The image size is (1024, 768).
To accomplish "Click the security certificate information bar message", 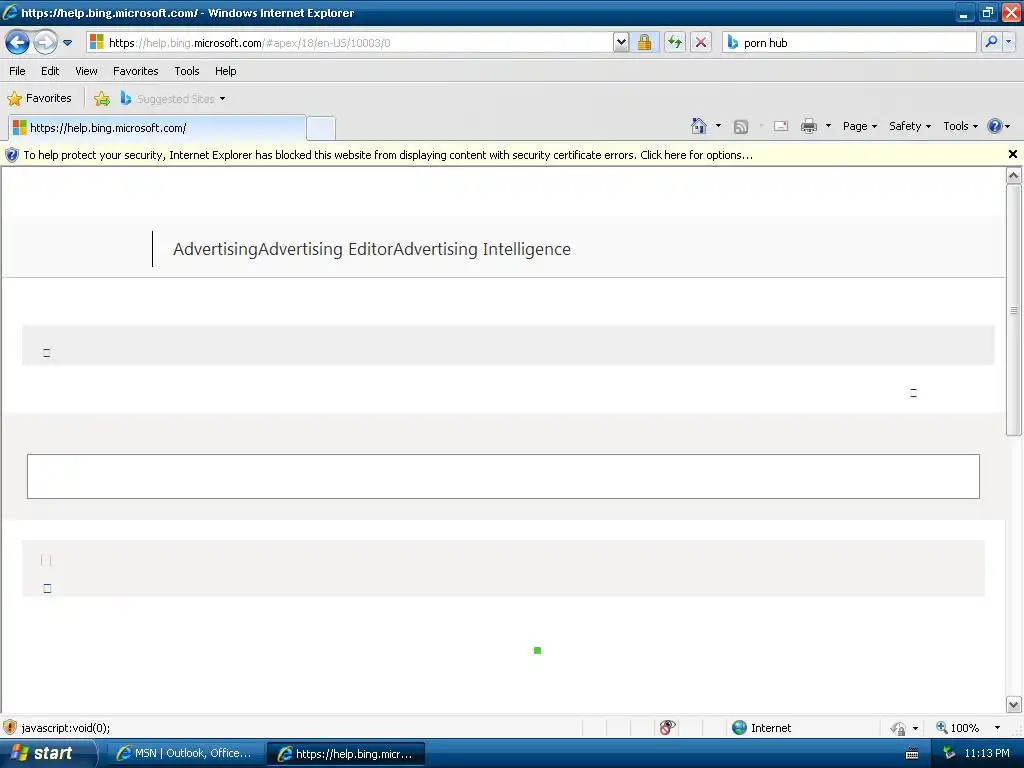I will click(388, 155).
